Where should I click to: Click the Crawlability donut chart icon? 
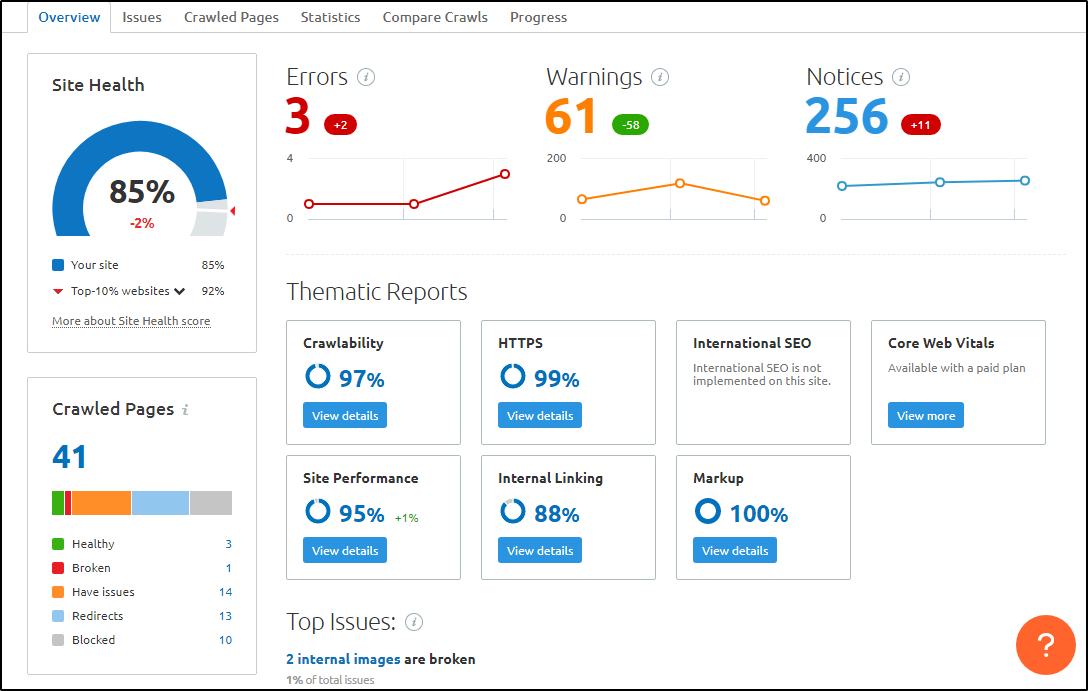[x=317, y=377]
